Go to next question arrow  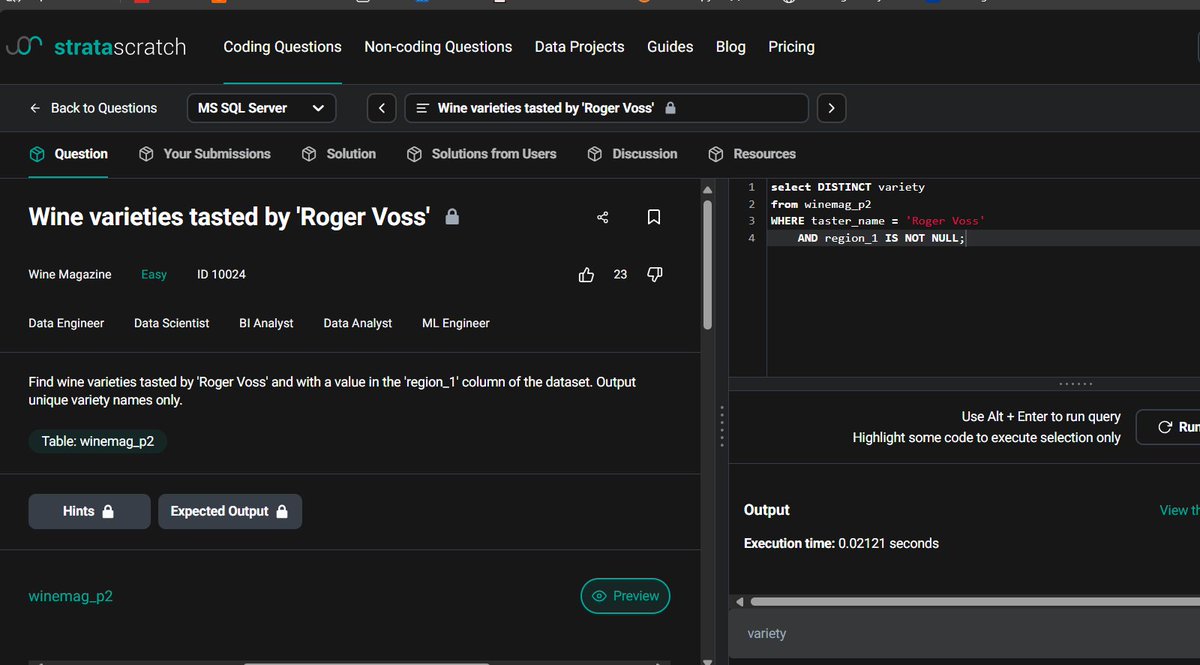click(x=832, y=108)
